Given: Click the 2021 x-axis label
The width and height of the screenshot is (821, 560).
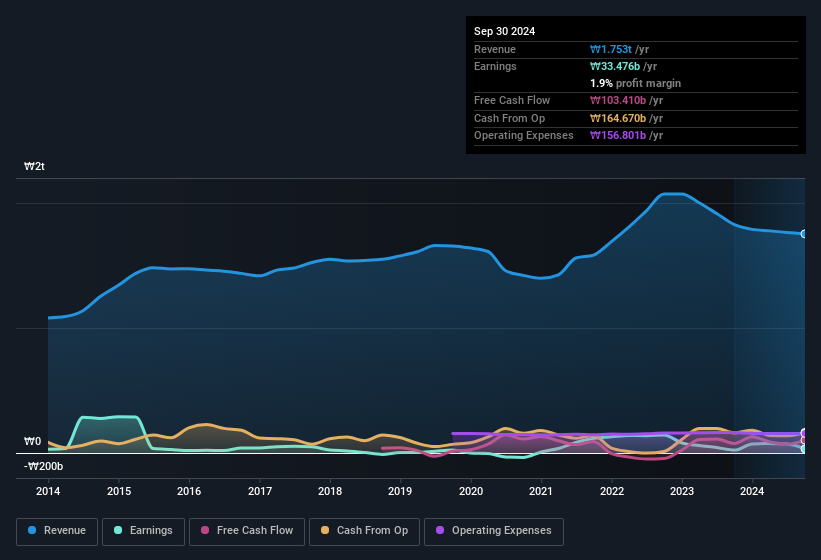Looking at the screenshot, I should [541, 491].
